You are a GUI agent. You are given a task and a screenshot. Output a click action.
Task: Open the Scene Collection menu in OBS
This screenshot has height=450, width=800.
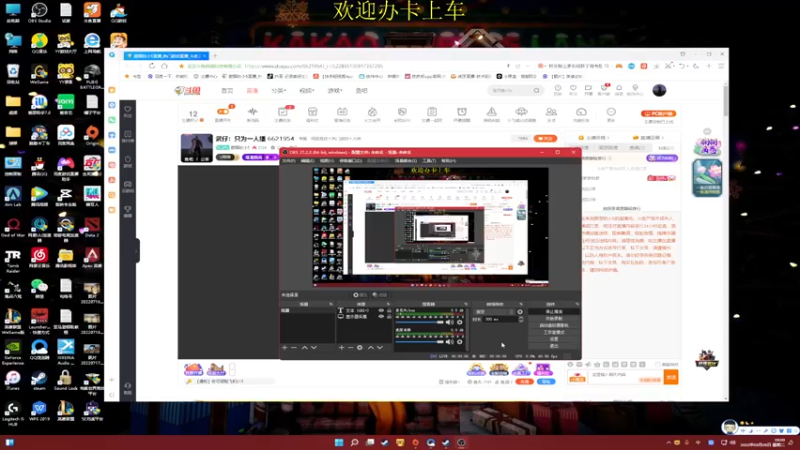pyautogui.click(x=406, y=161)
